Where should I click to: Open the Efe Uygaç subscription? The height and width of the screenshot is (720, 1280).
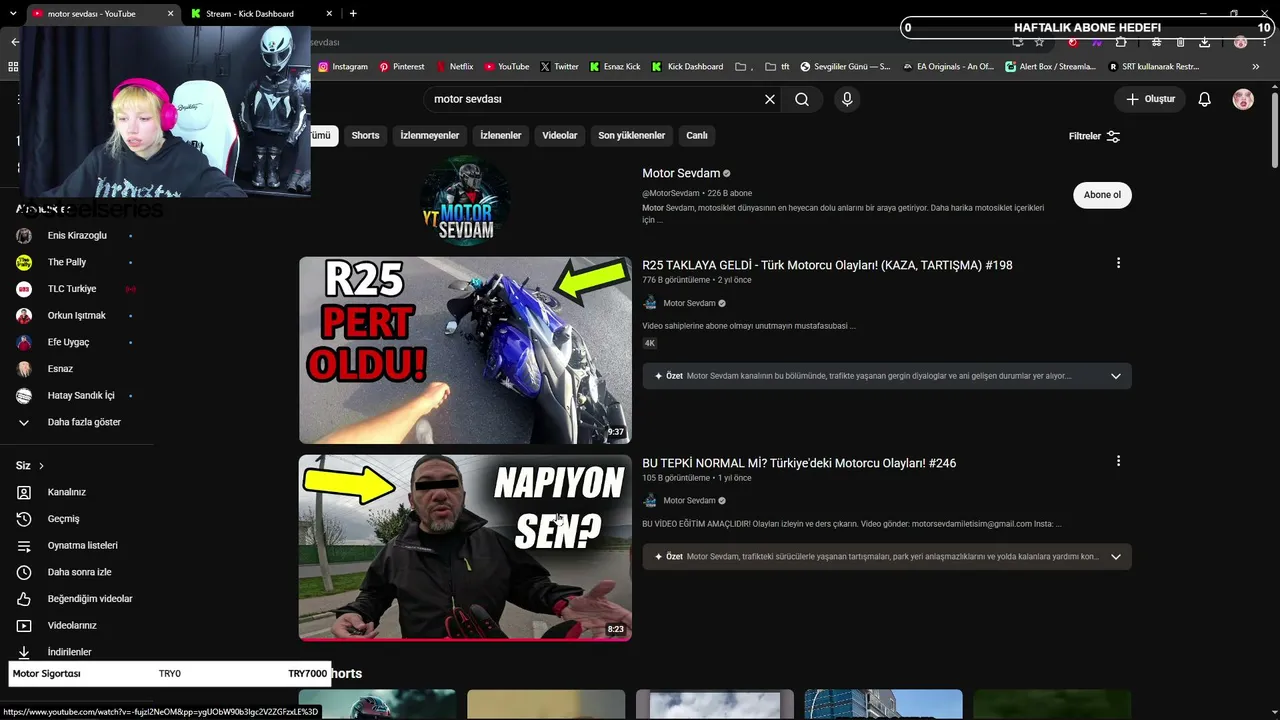[x=68, y=342]
